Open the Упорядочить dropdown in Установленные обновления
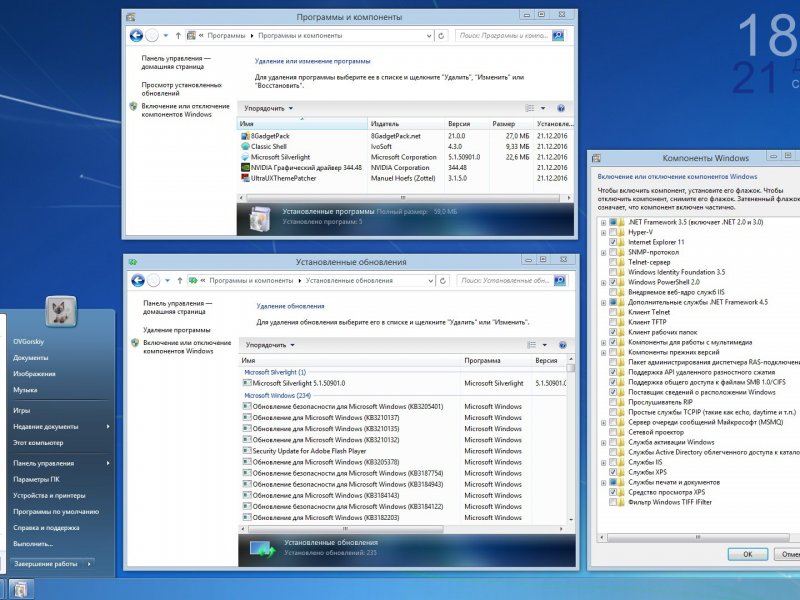The image size is (800, 600). click(x=270, y=345)
